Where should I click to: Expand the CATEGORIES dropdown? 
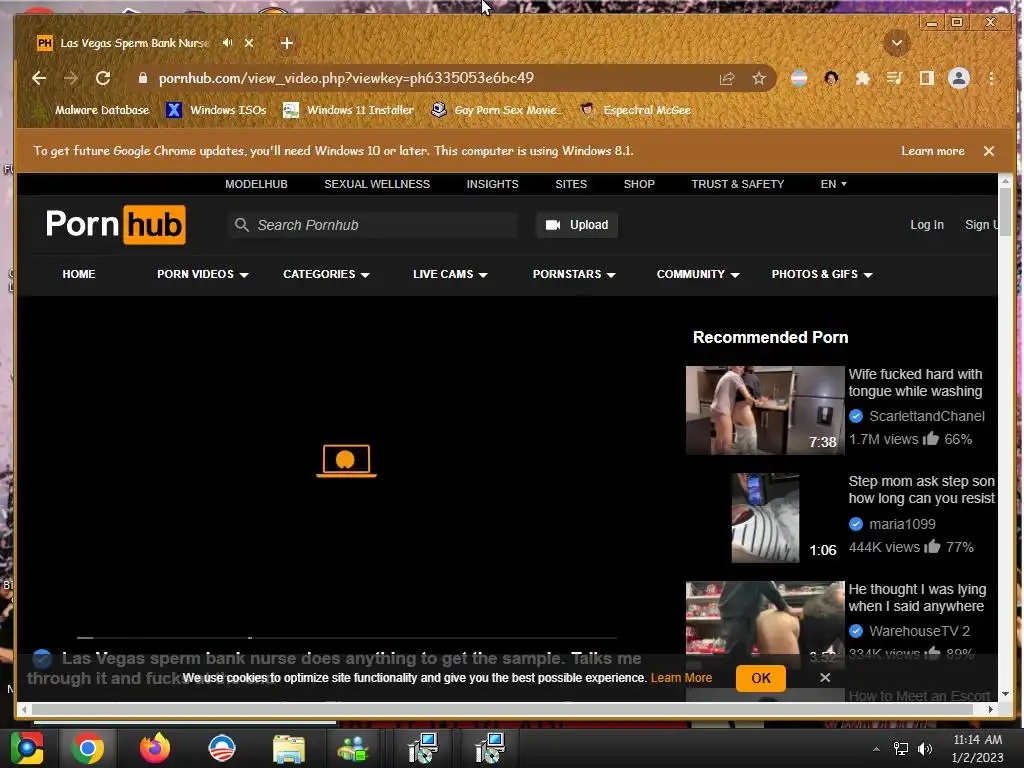point(326,274)
